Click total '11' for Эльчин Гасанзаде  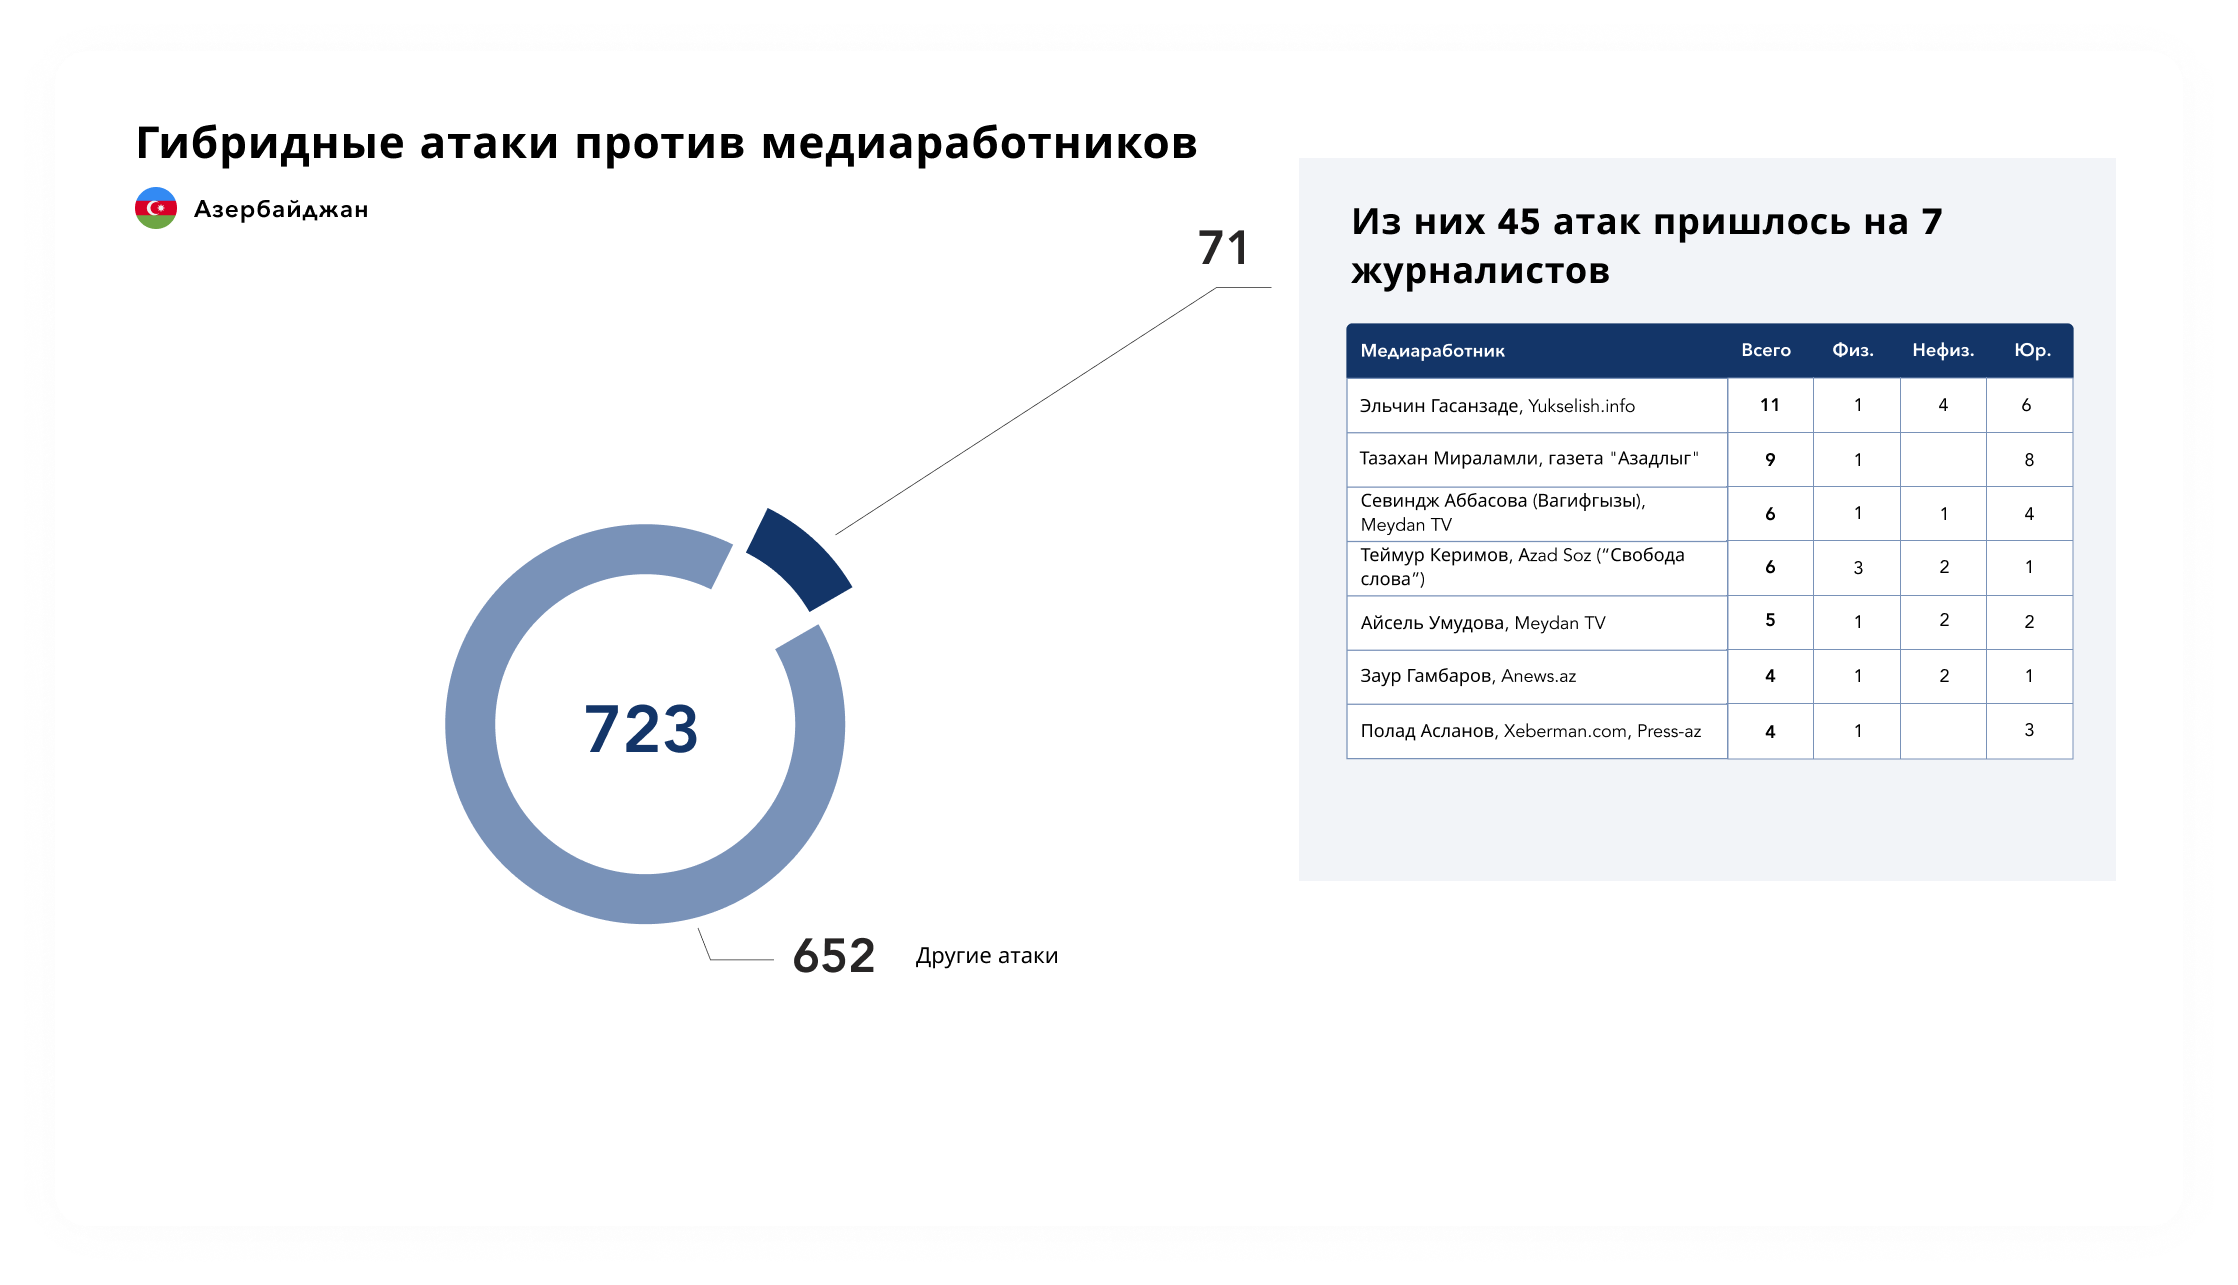tap(1770, 405)
